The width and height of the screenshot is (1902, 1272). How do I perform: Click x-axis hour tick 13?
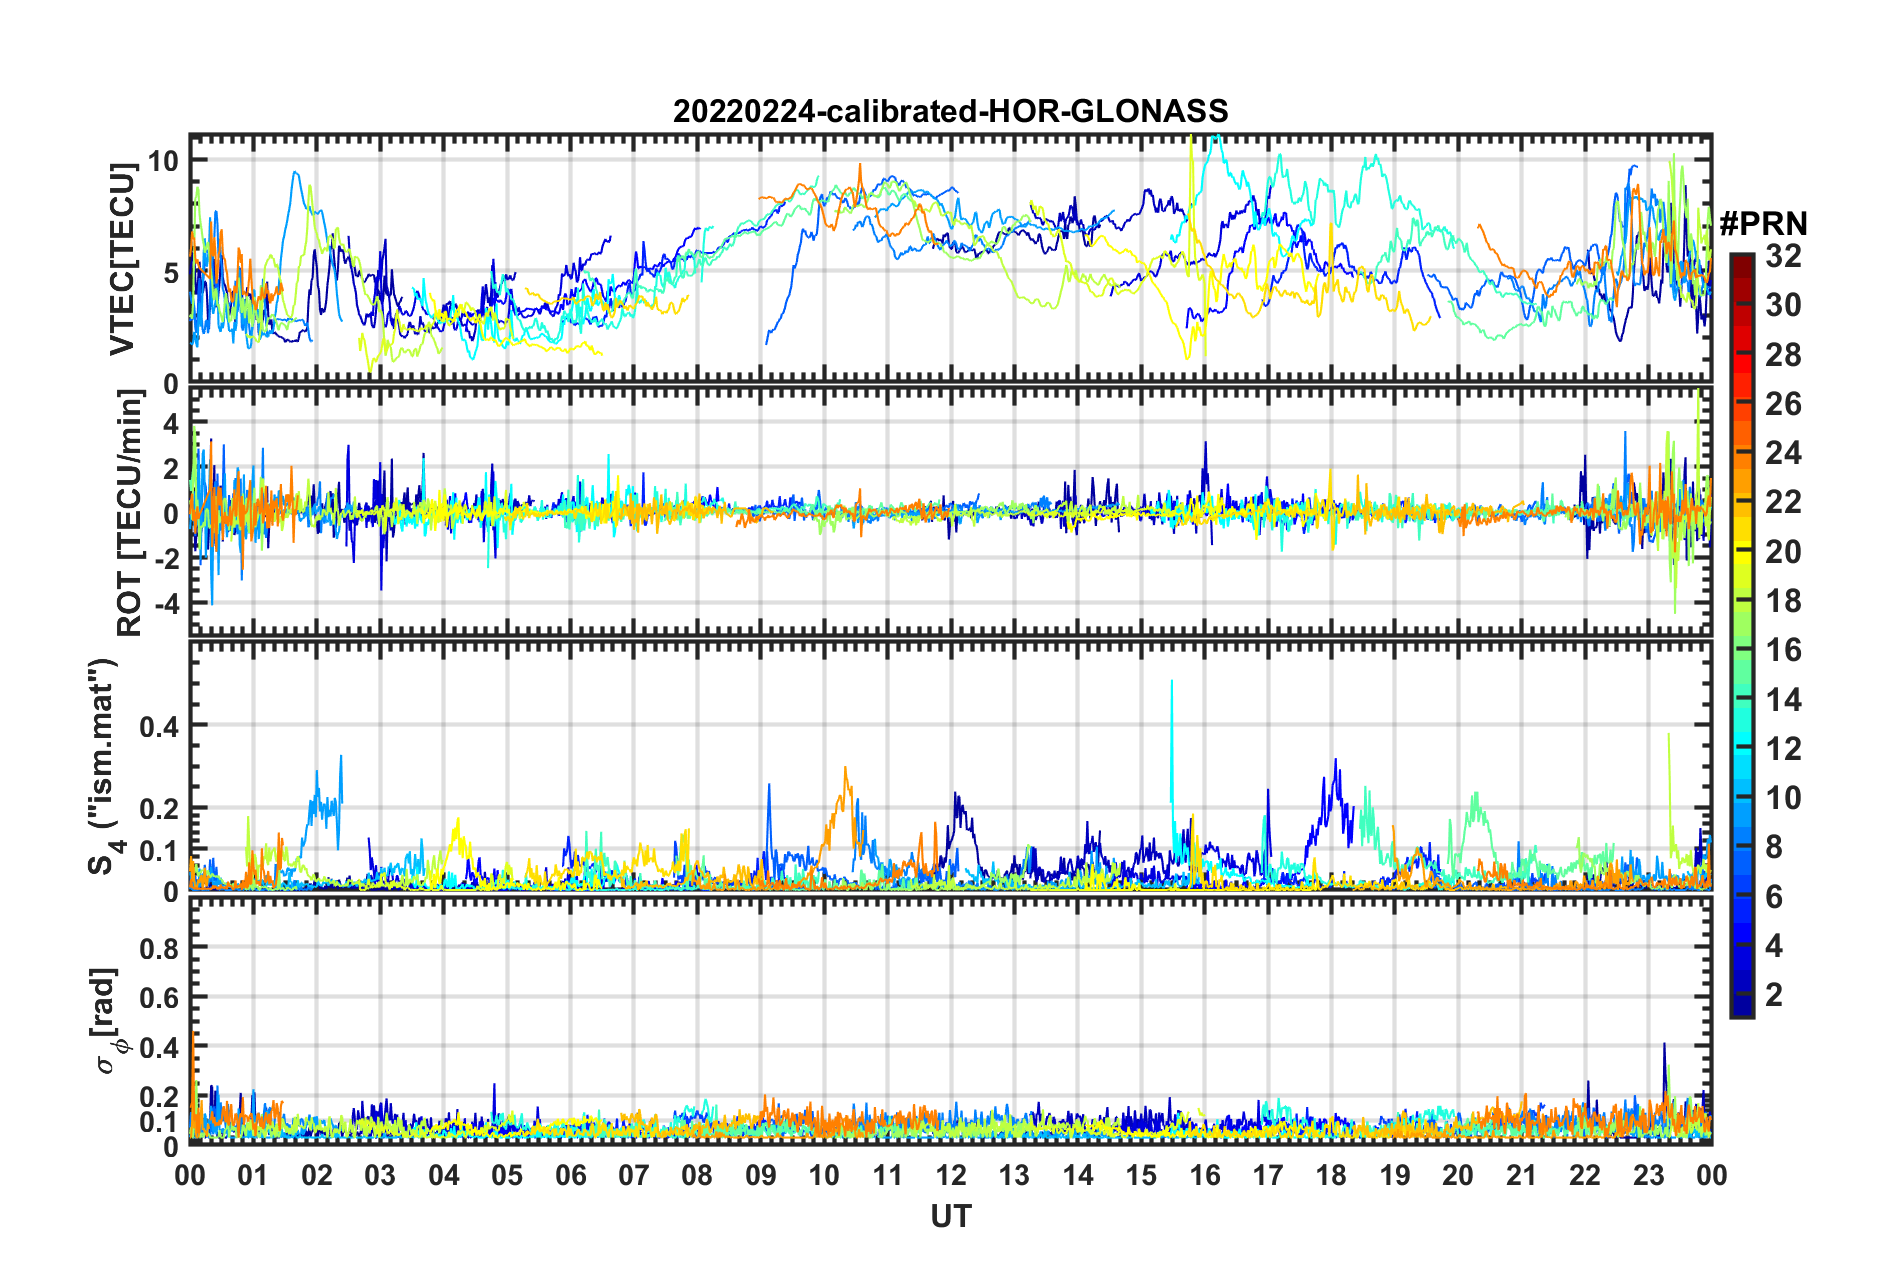tap(1014, 1175)
